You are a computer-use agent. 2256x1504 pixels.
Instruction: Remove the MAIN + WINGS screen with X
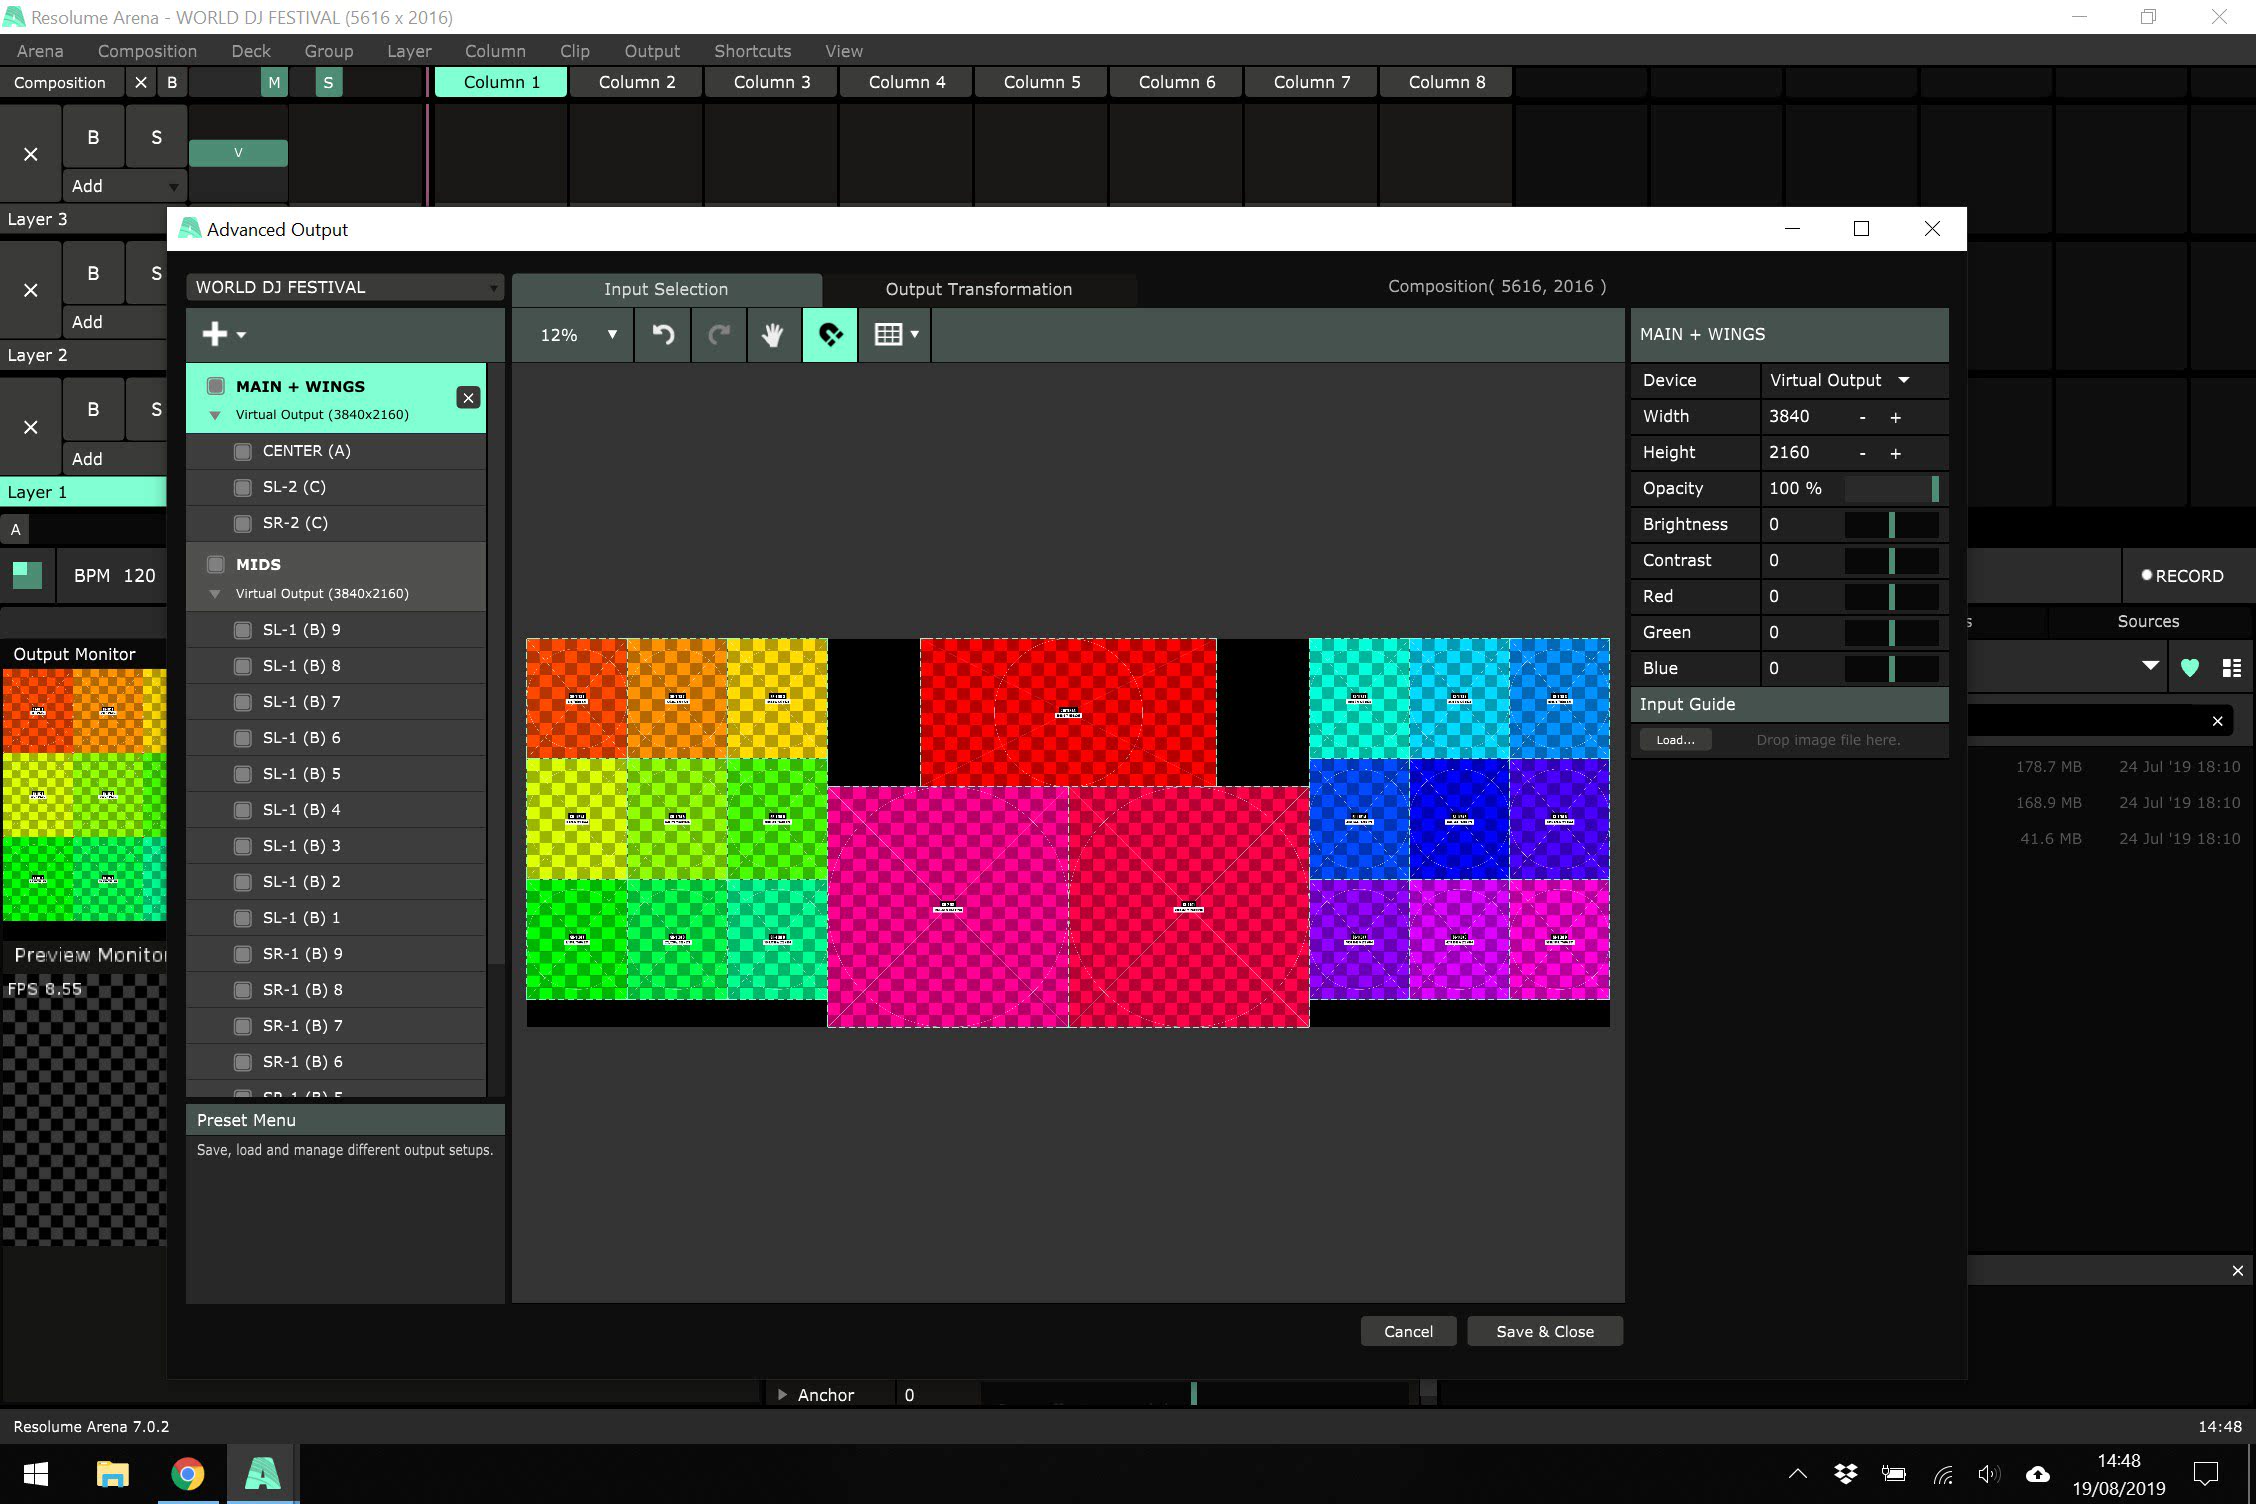[x=468, y=398]
